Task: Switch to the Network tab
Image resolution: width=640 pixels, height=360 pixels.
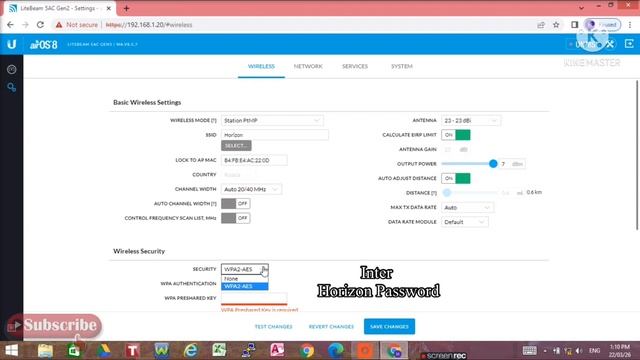Action: 308,66
